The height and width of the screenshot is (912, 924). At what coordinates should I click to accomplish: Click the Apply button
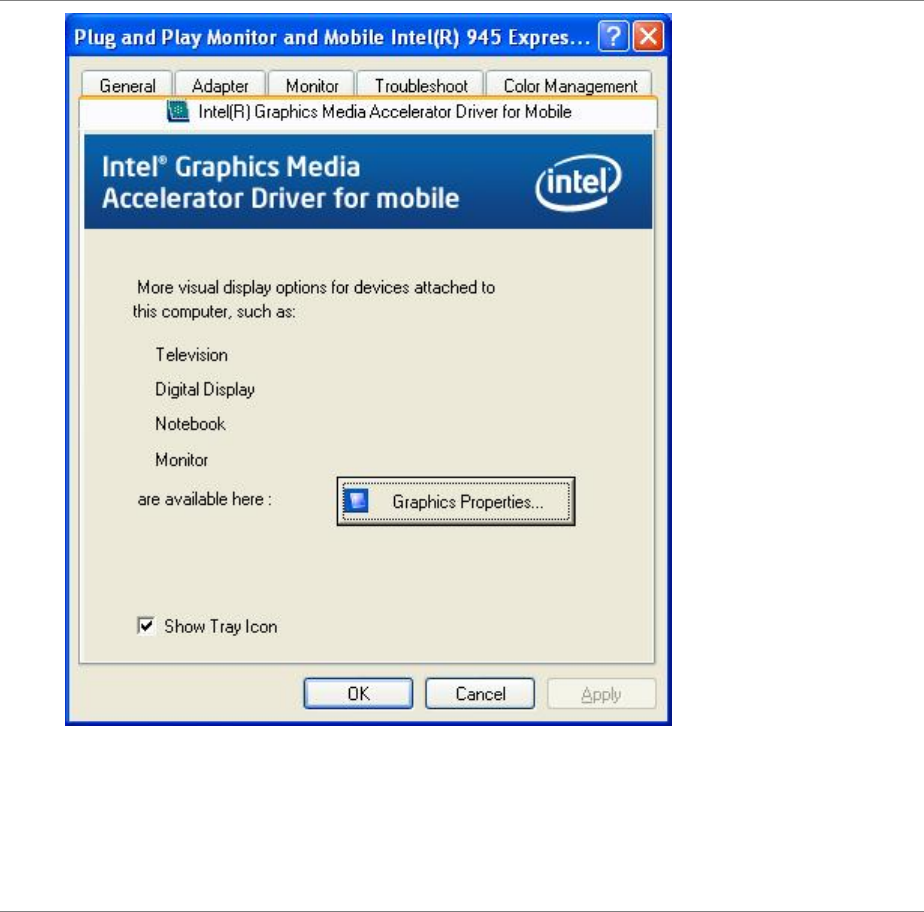click(x=601, y=694)
